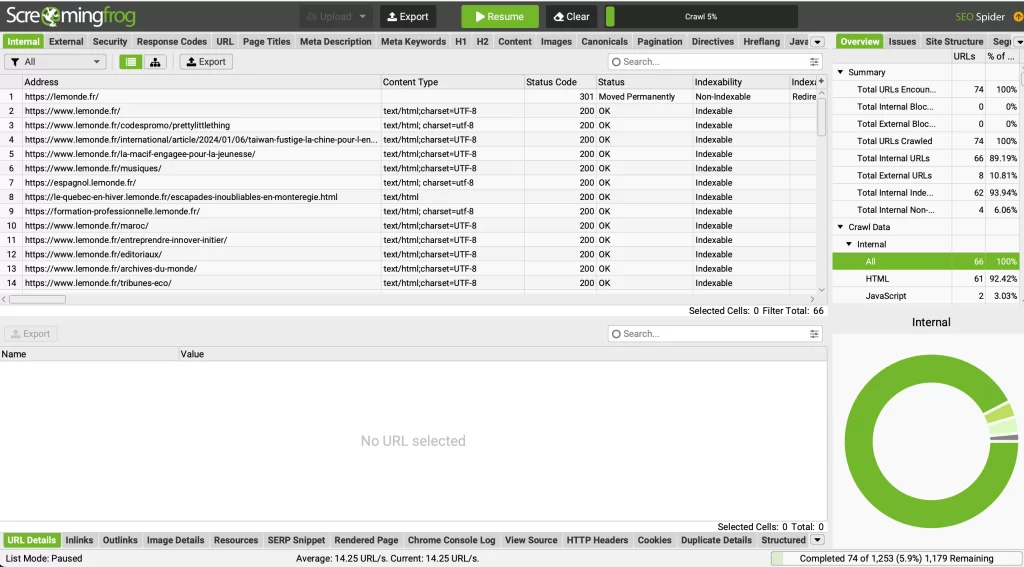Sort by Indexability column header
This screenshot has height=567, width=1024.
[x=741, y=82]
